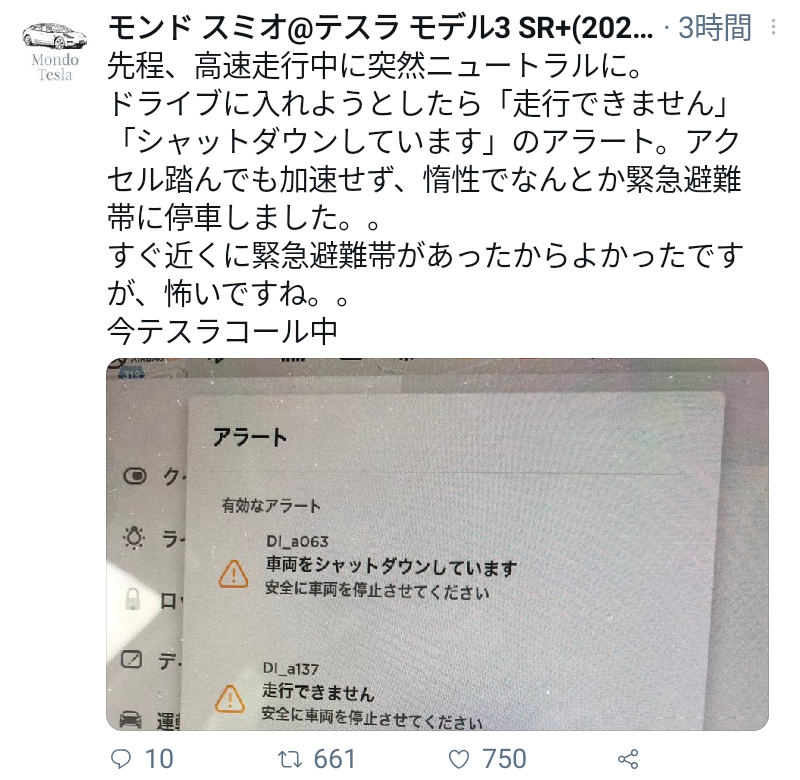Click the 750 likes count

pyautogui.click(x=505, y=759)
